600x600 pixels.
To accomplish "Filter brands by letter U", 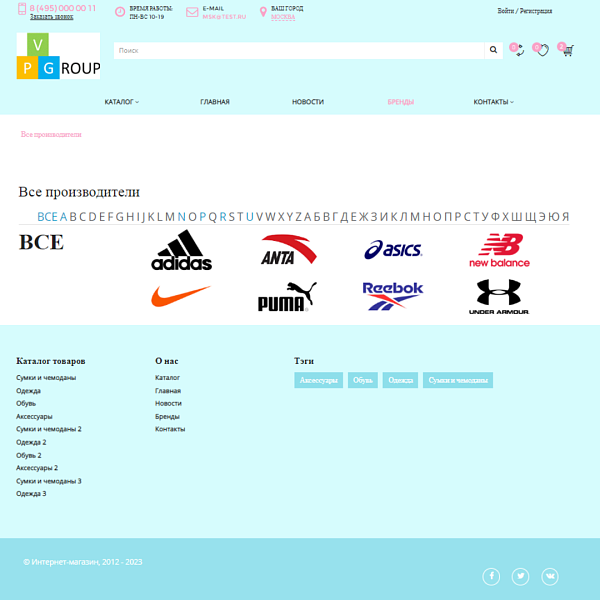I will [250, 217].
